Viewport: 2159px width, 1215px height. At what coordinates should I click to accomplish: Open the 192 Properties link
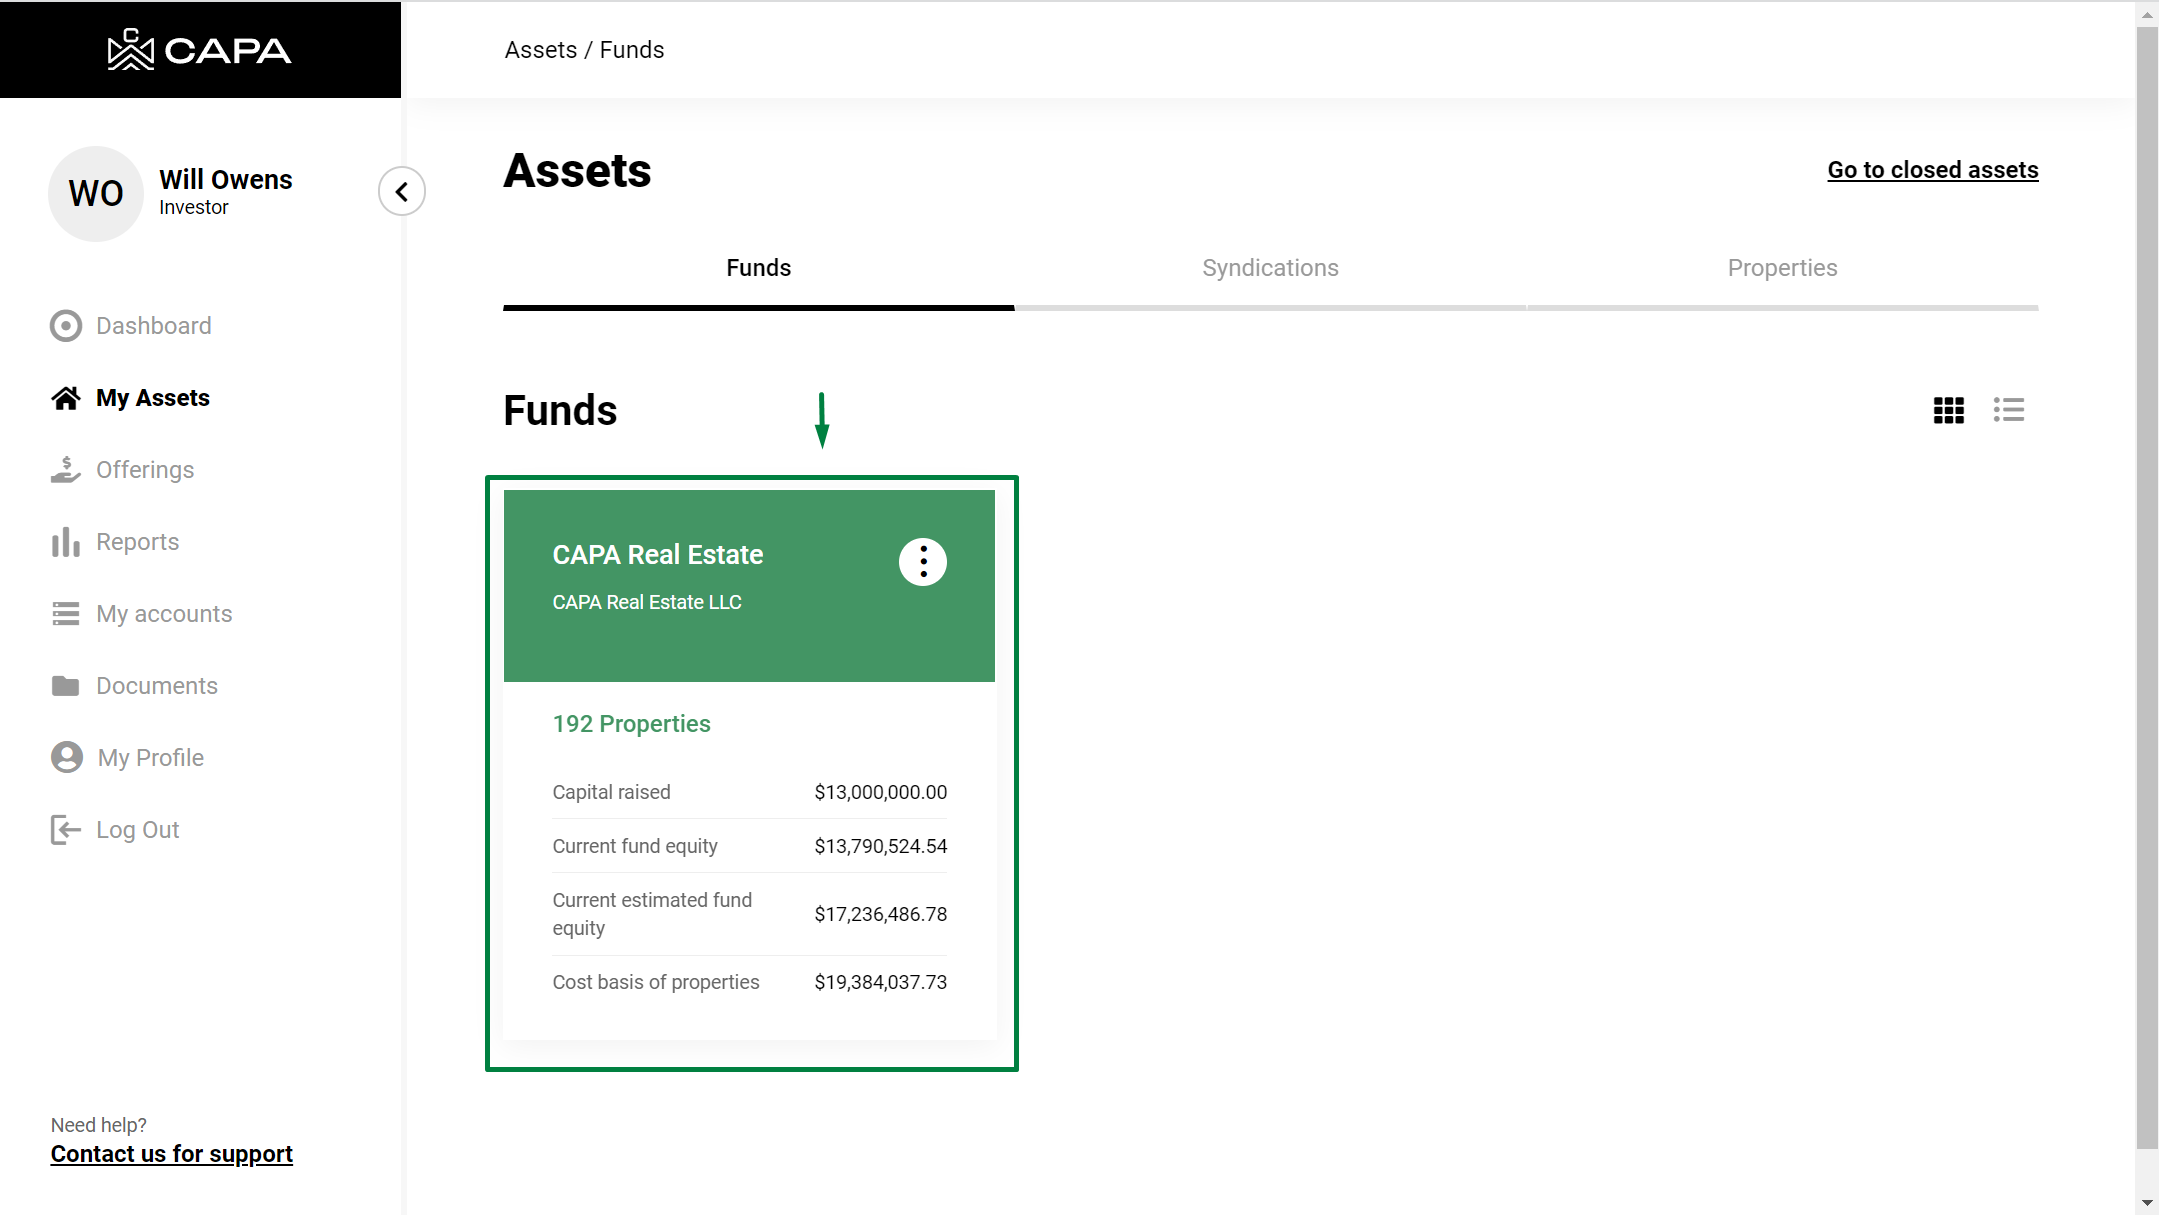(631, 724)
